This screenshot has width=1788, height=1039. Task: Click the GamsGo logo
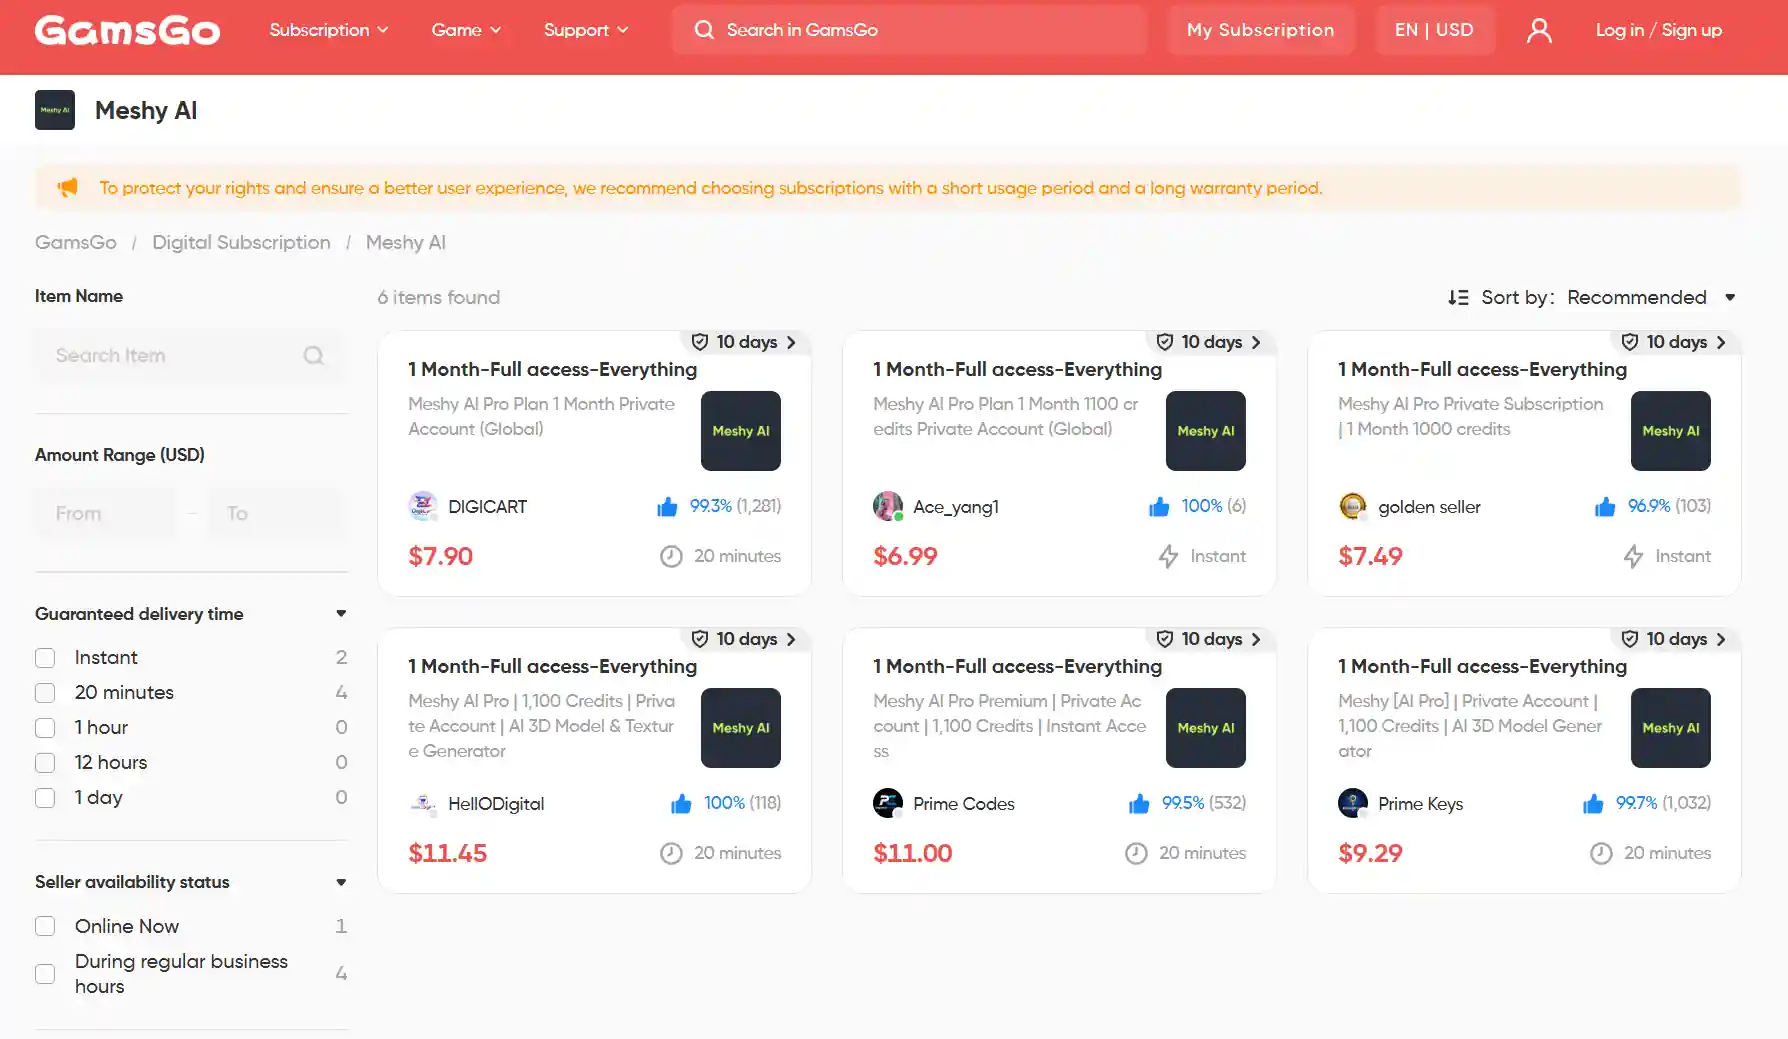127,30
